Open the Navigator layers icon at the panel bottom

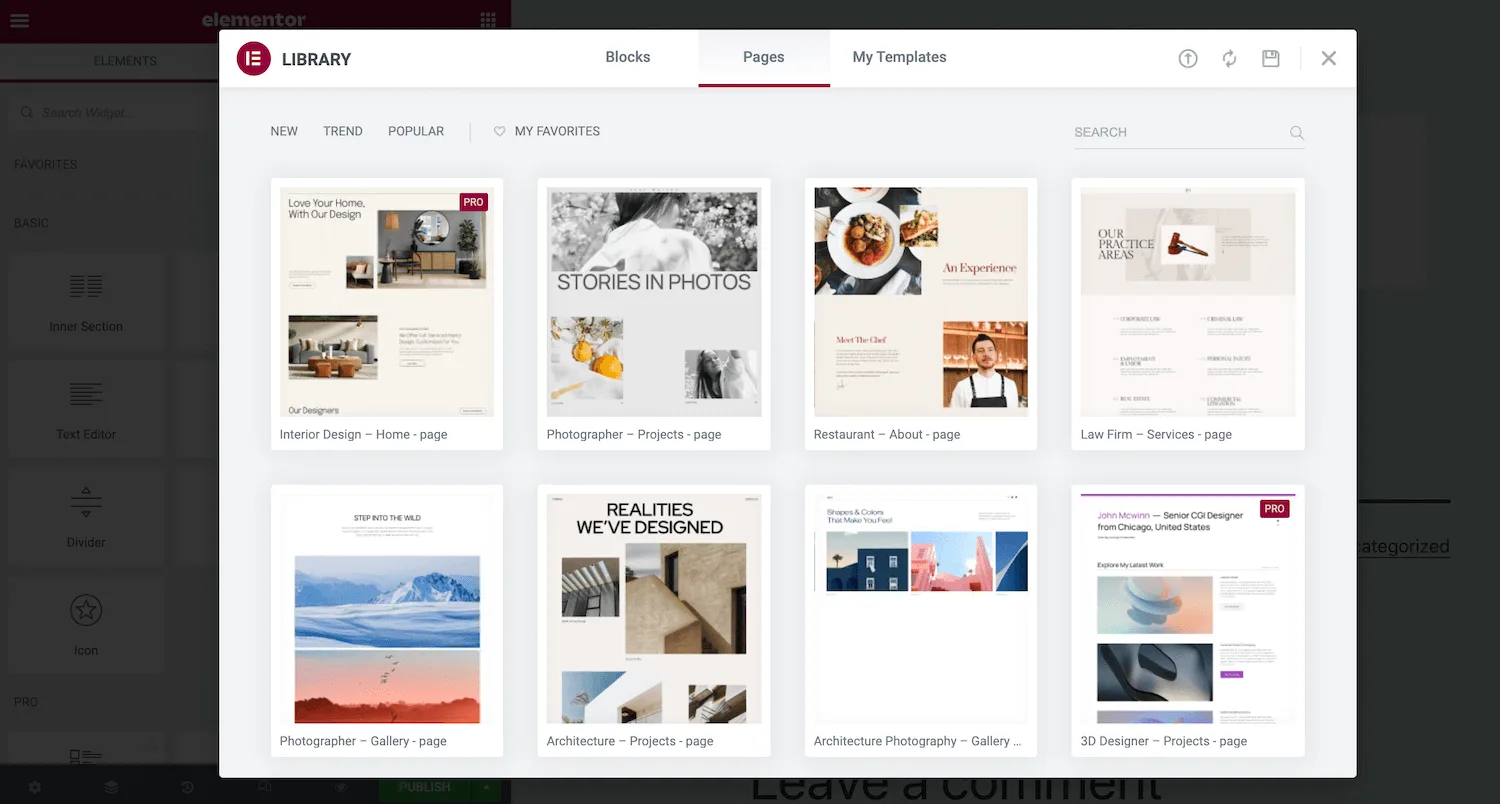111,787
